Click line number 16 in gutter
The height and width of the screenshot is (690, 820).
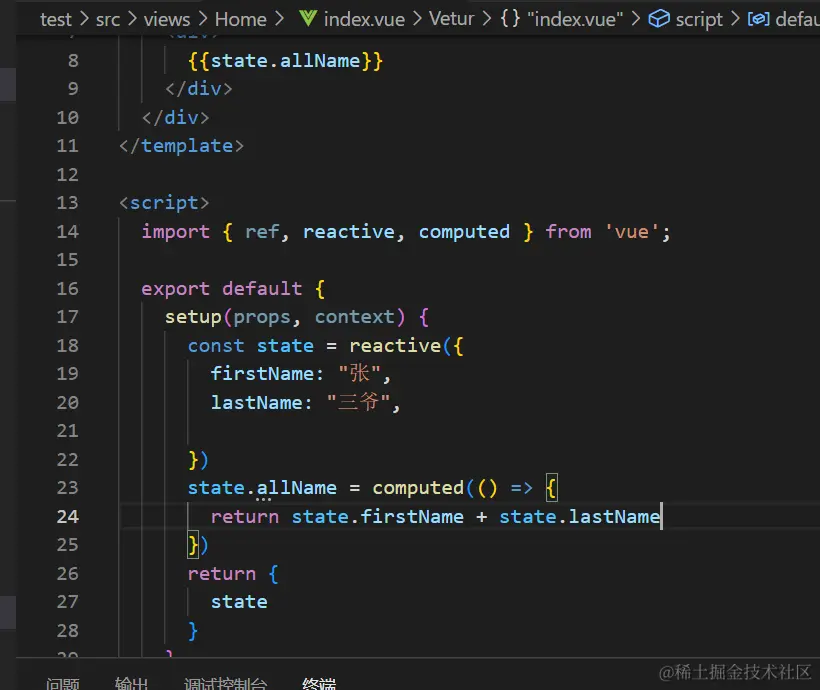coord(67,288)
